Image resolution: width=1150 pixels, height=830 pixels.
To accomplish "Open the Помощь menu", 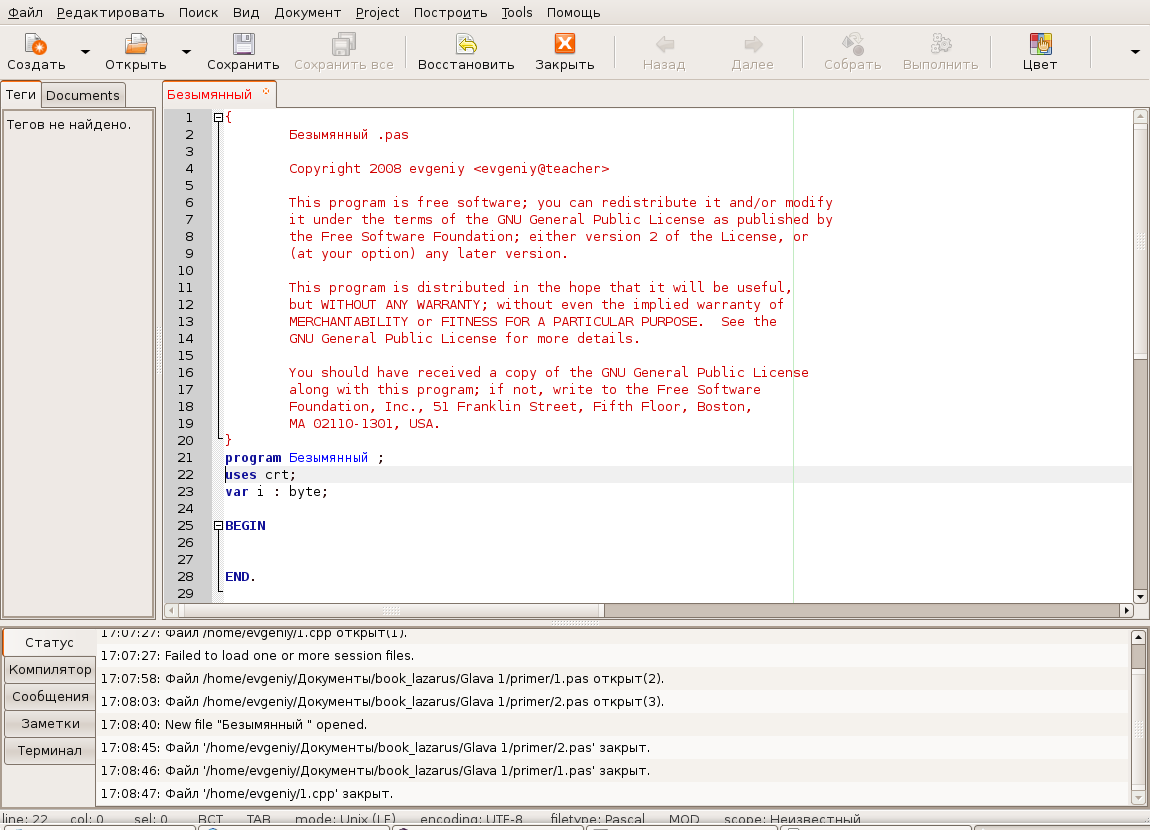I will [x=574, y=12].
